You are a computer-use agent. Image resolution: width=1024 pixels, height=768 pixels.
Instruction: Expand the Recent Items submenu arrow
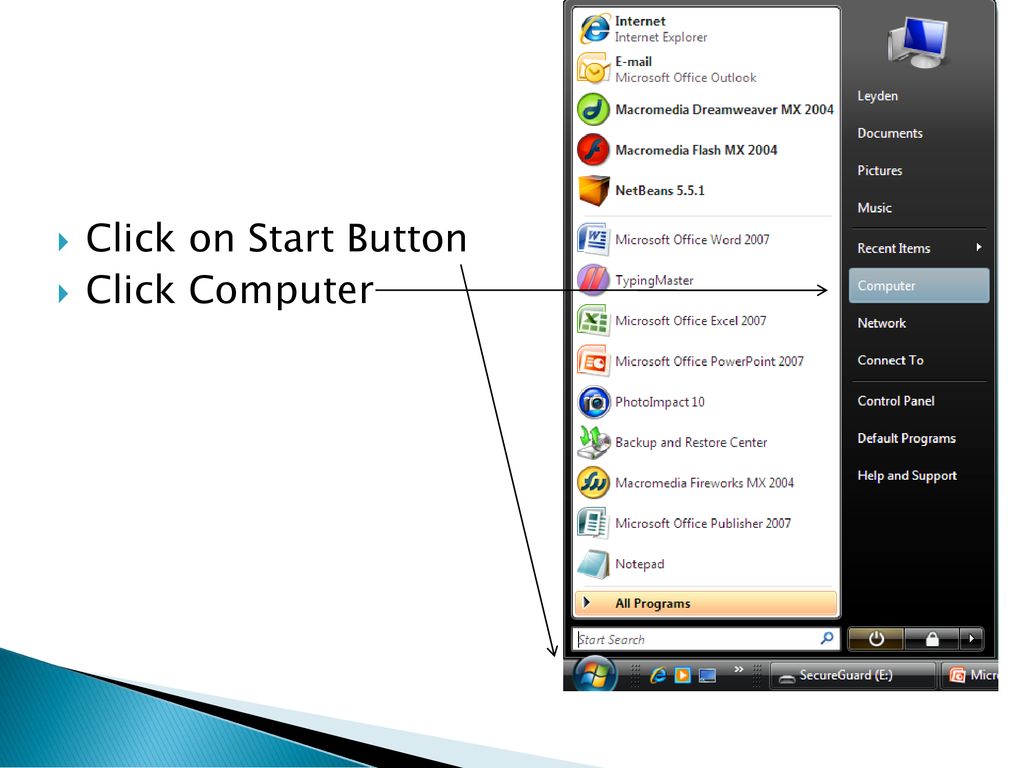[978, 247]
